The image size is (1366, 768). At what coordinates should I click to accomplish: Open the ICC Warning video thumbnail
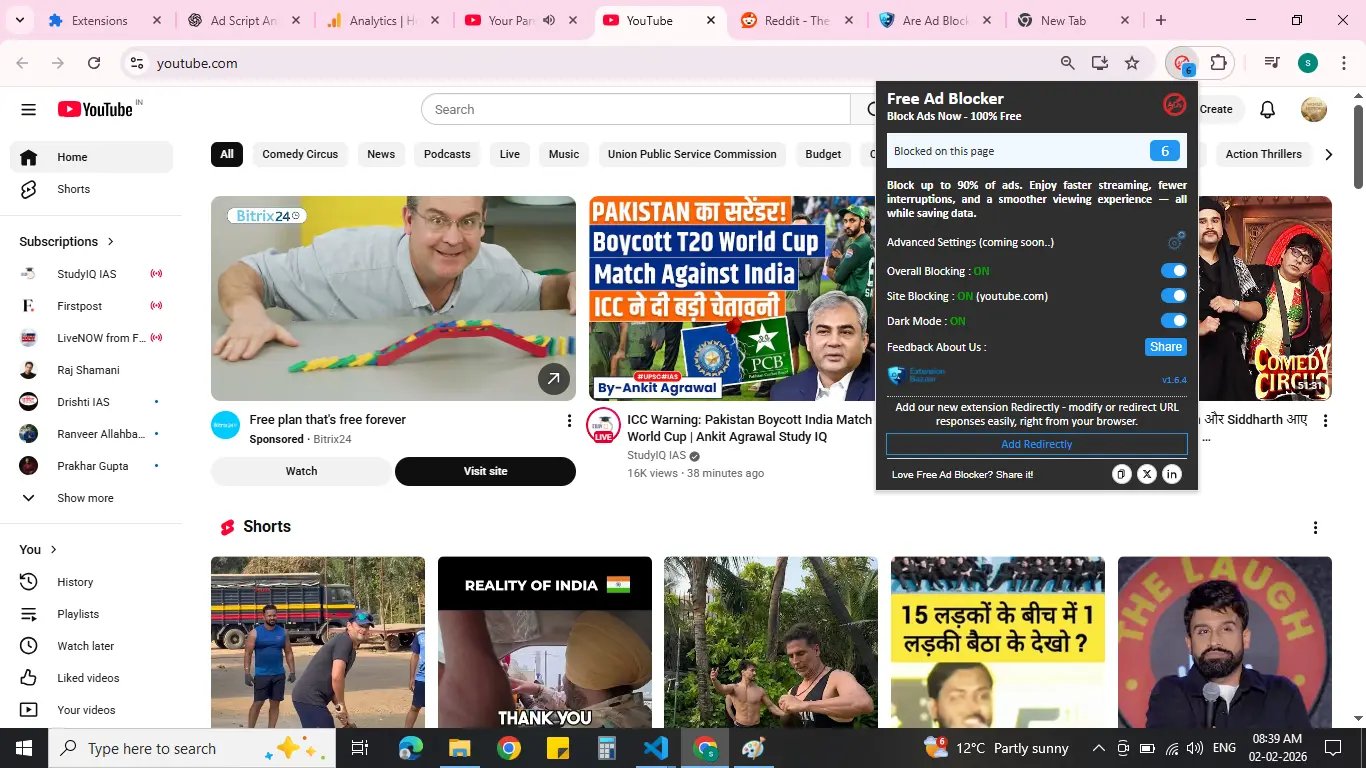732,298
